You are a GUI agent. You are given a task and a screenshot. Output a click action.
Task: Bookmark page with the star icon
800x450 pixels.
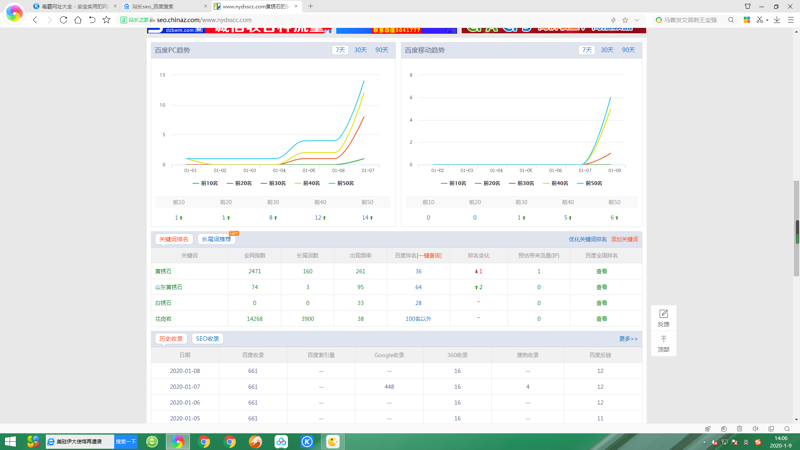click(x=625, y=20)
